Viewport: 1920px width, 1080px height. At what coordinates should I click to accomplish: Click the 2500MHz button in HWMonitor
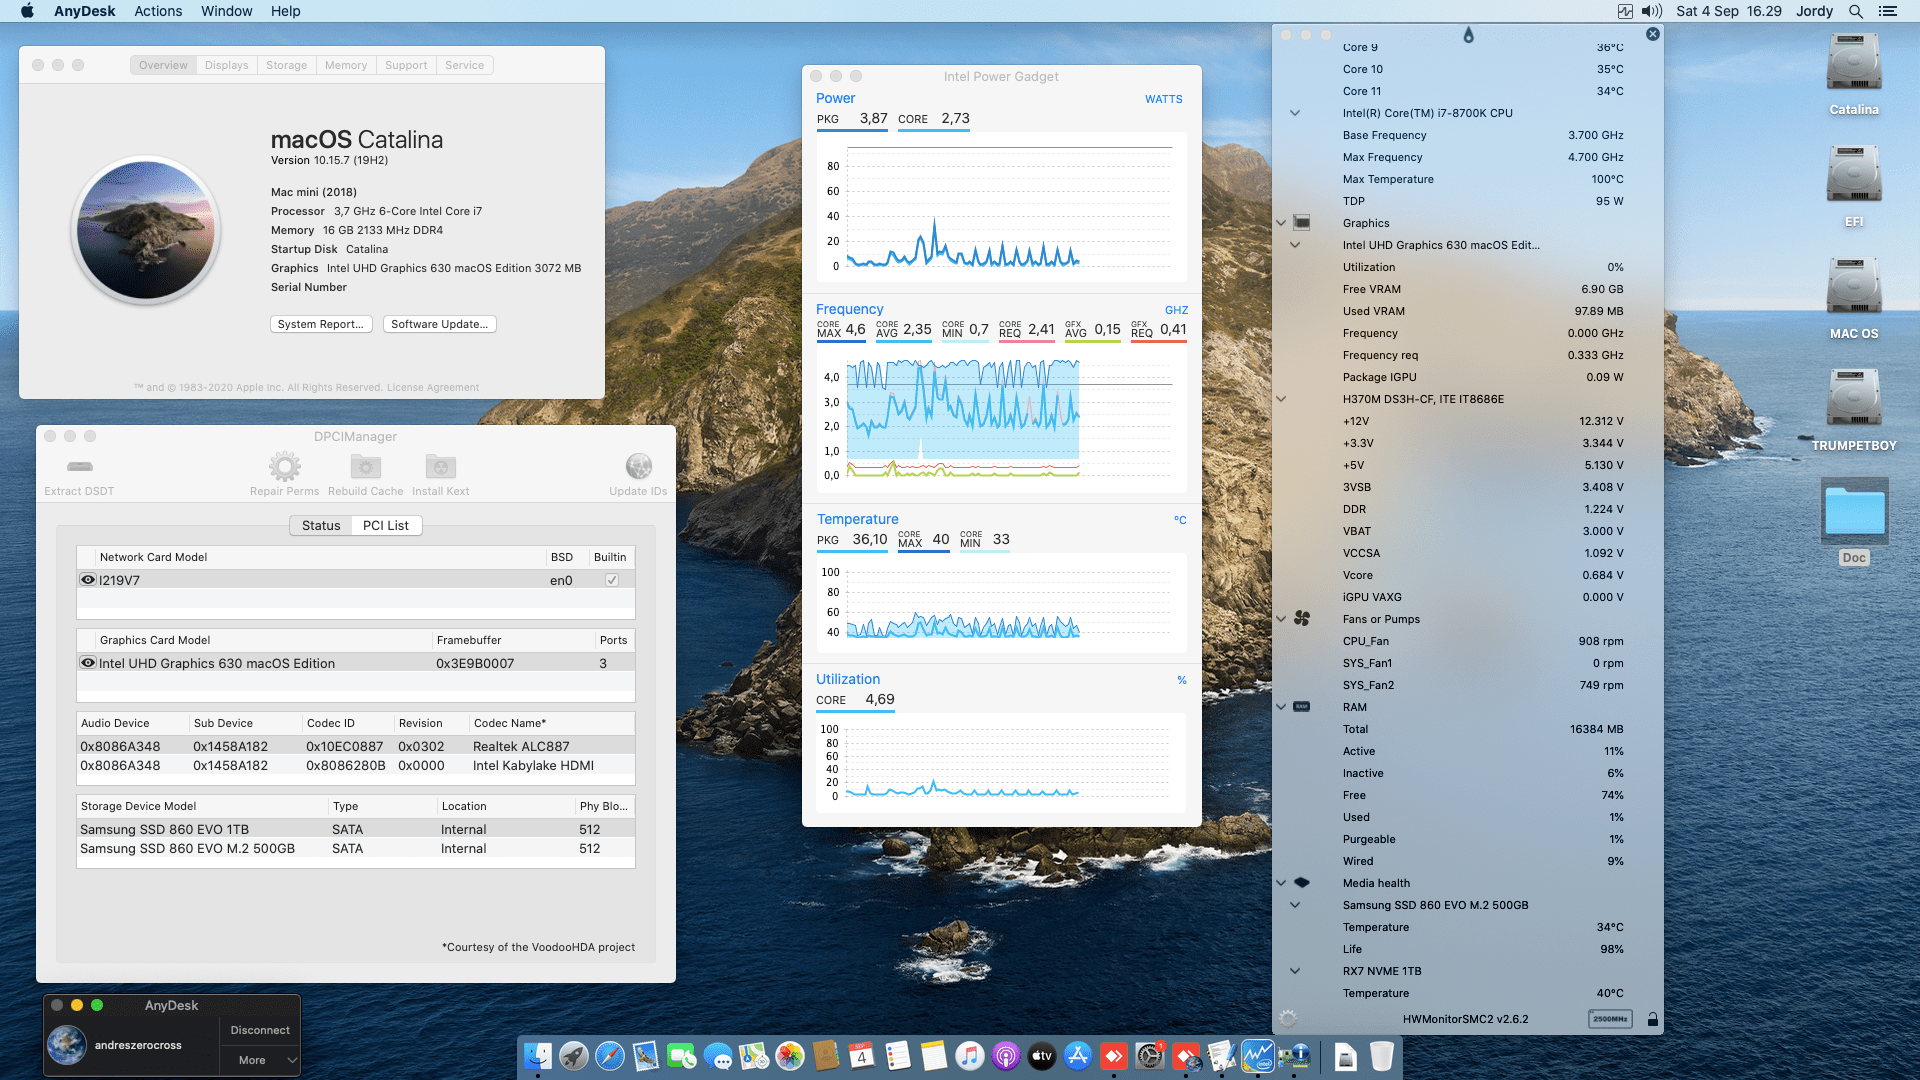[x=1610, y=1019]
